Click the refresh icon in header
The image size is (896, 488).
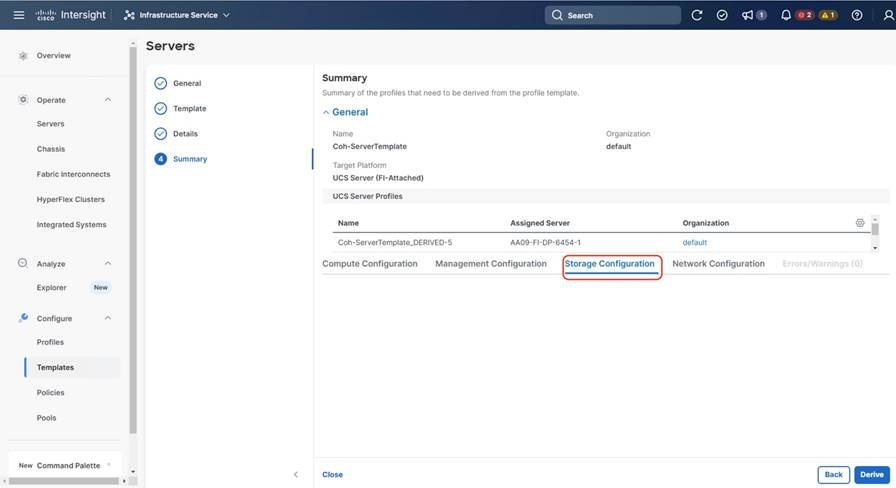pos(697,15)
